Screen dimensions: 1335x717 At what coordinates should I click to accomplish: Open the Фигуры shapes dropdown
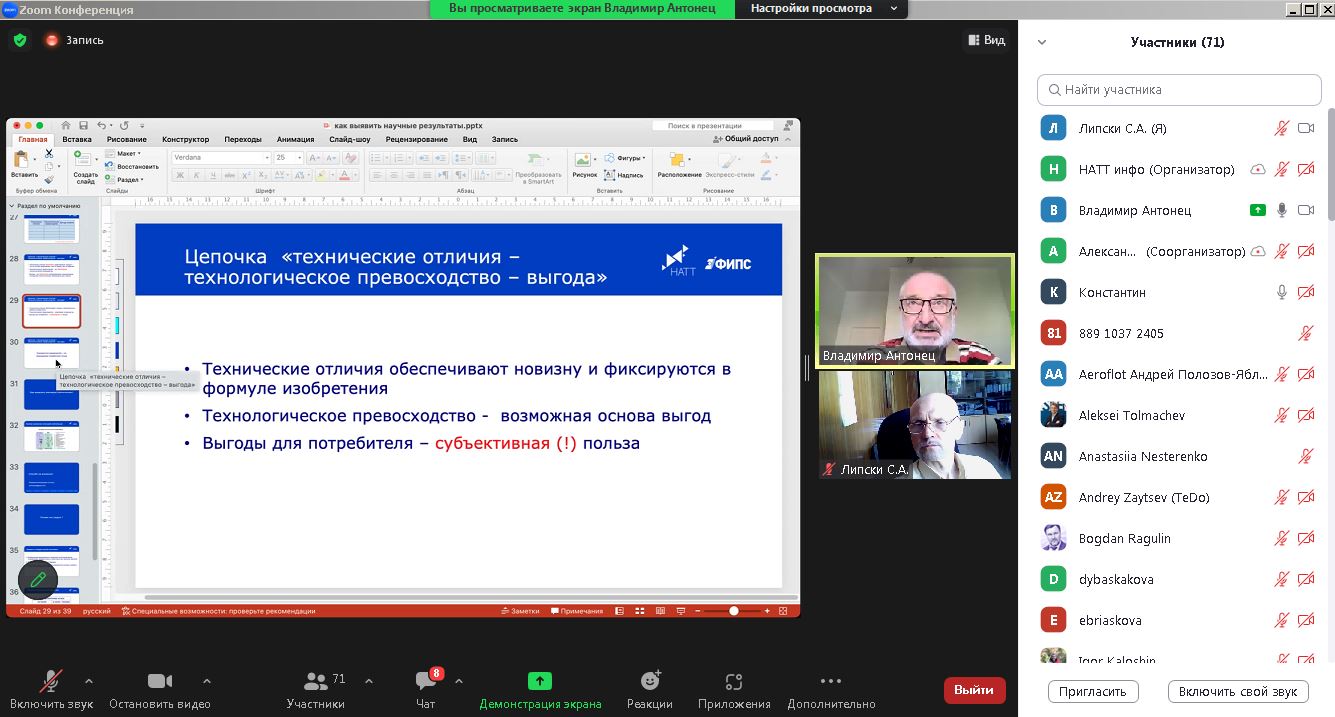pyautogui.click(x=625, y=158)
